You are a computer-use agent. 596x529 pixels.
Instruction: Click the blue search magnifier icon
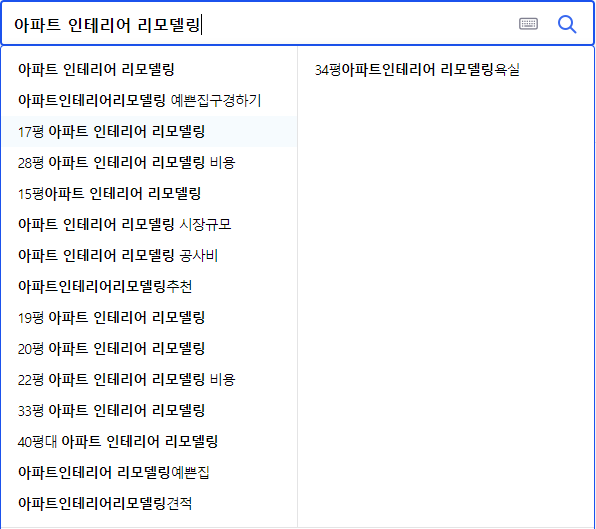(x=567, y=24)
